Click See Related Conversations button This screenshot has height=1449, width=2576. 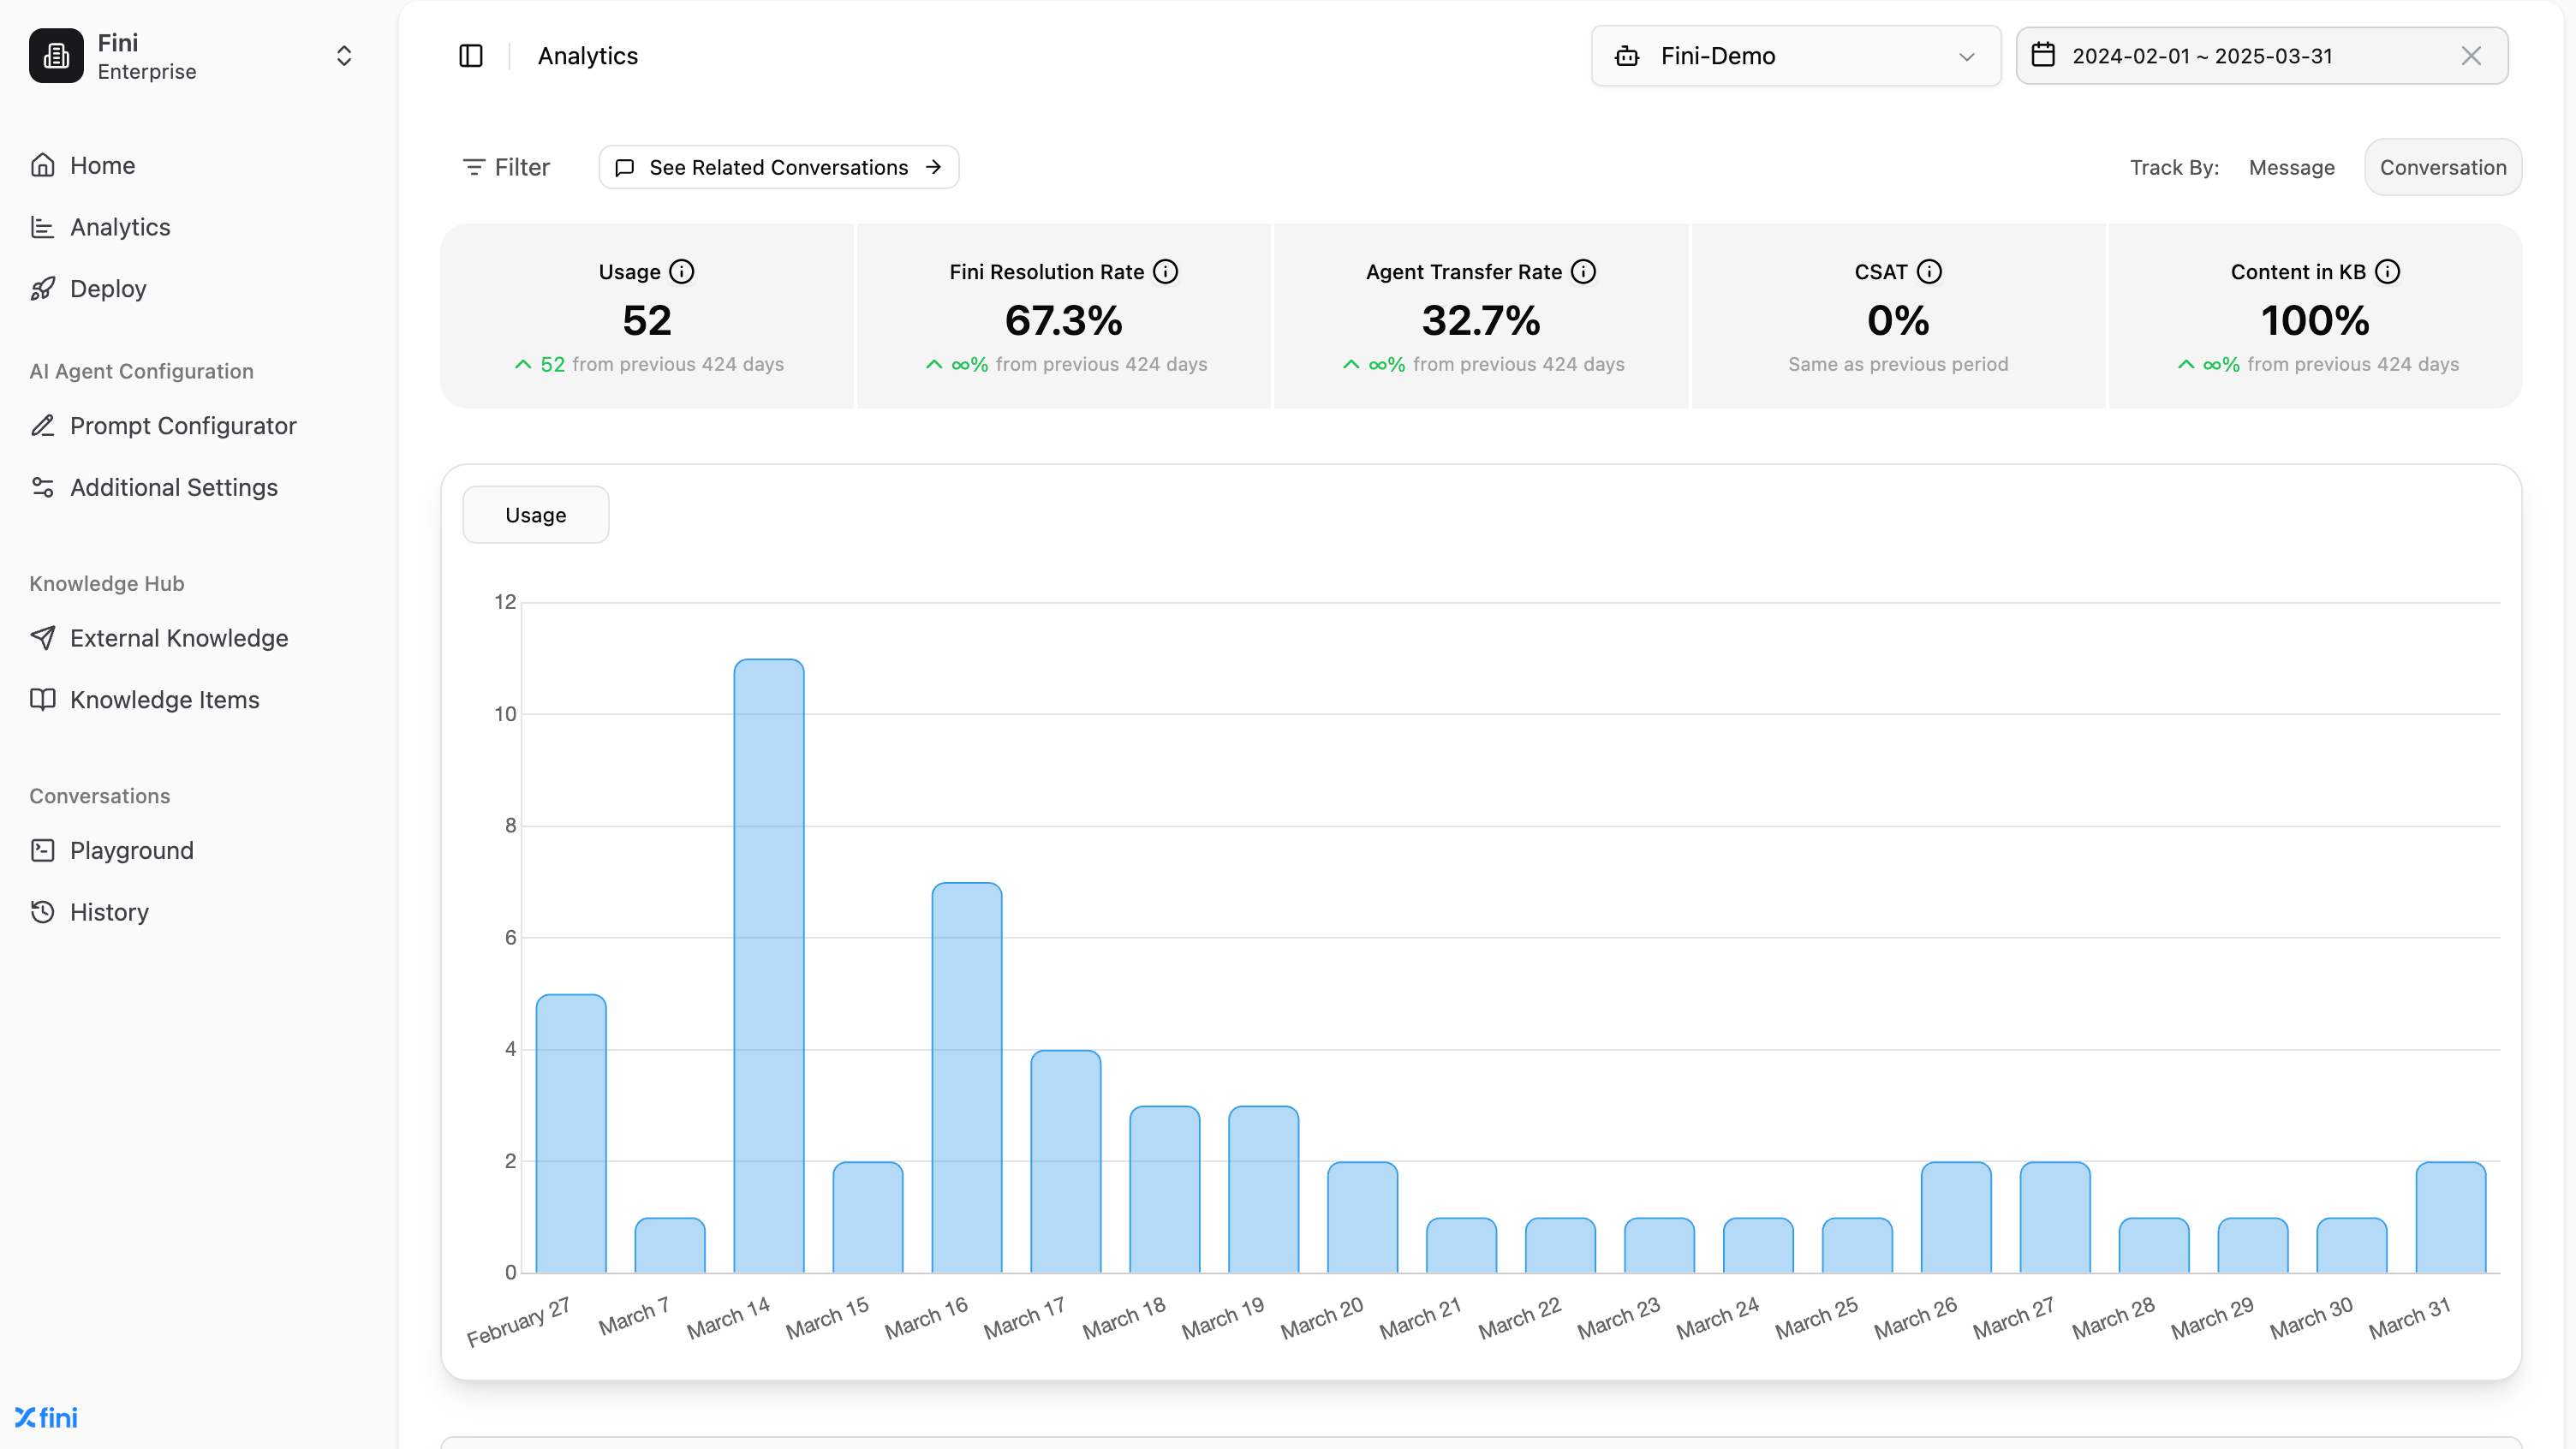tap(778, 167)
